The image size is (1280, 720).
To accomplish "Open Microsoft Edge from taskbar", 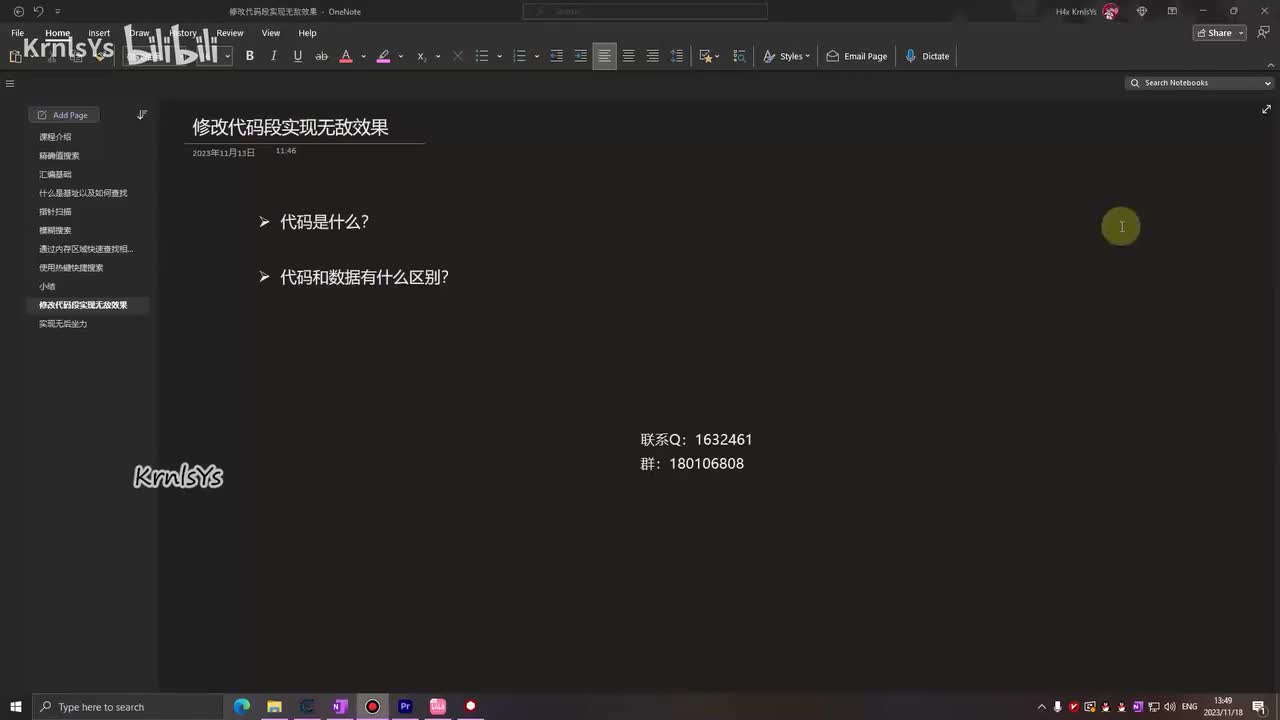I will (x=242, y=707).
